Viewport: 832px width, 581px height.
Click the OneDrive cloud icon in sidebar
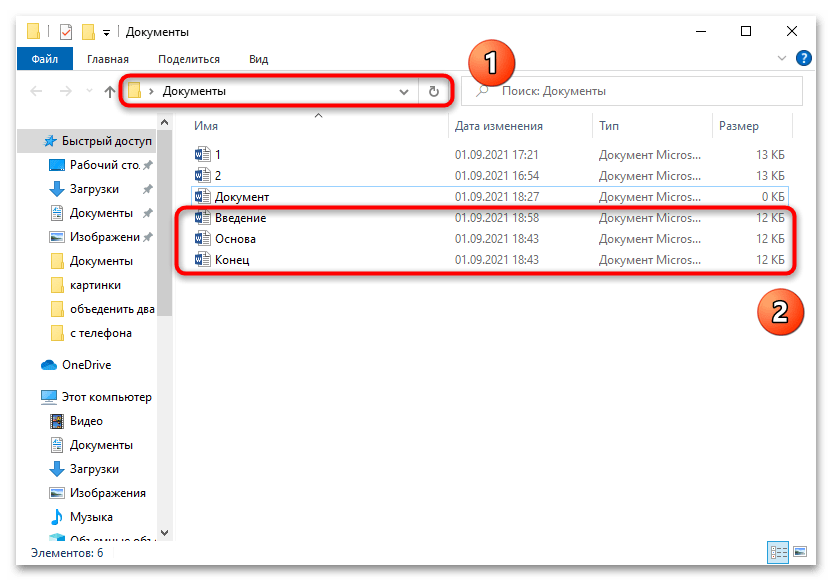tap(49, 365)
